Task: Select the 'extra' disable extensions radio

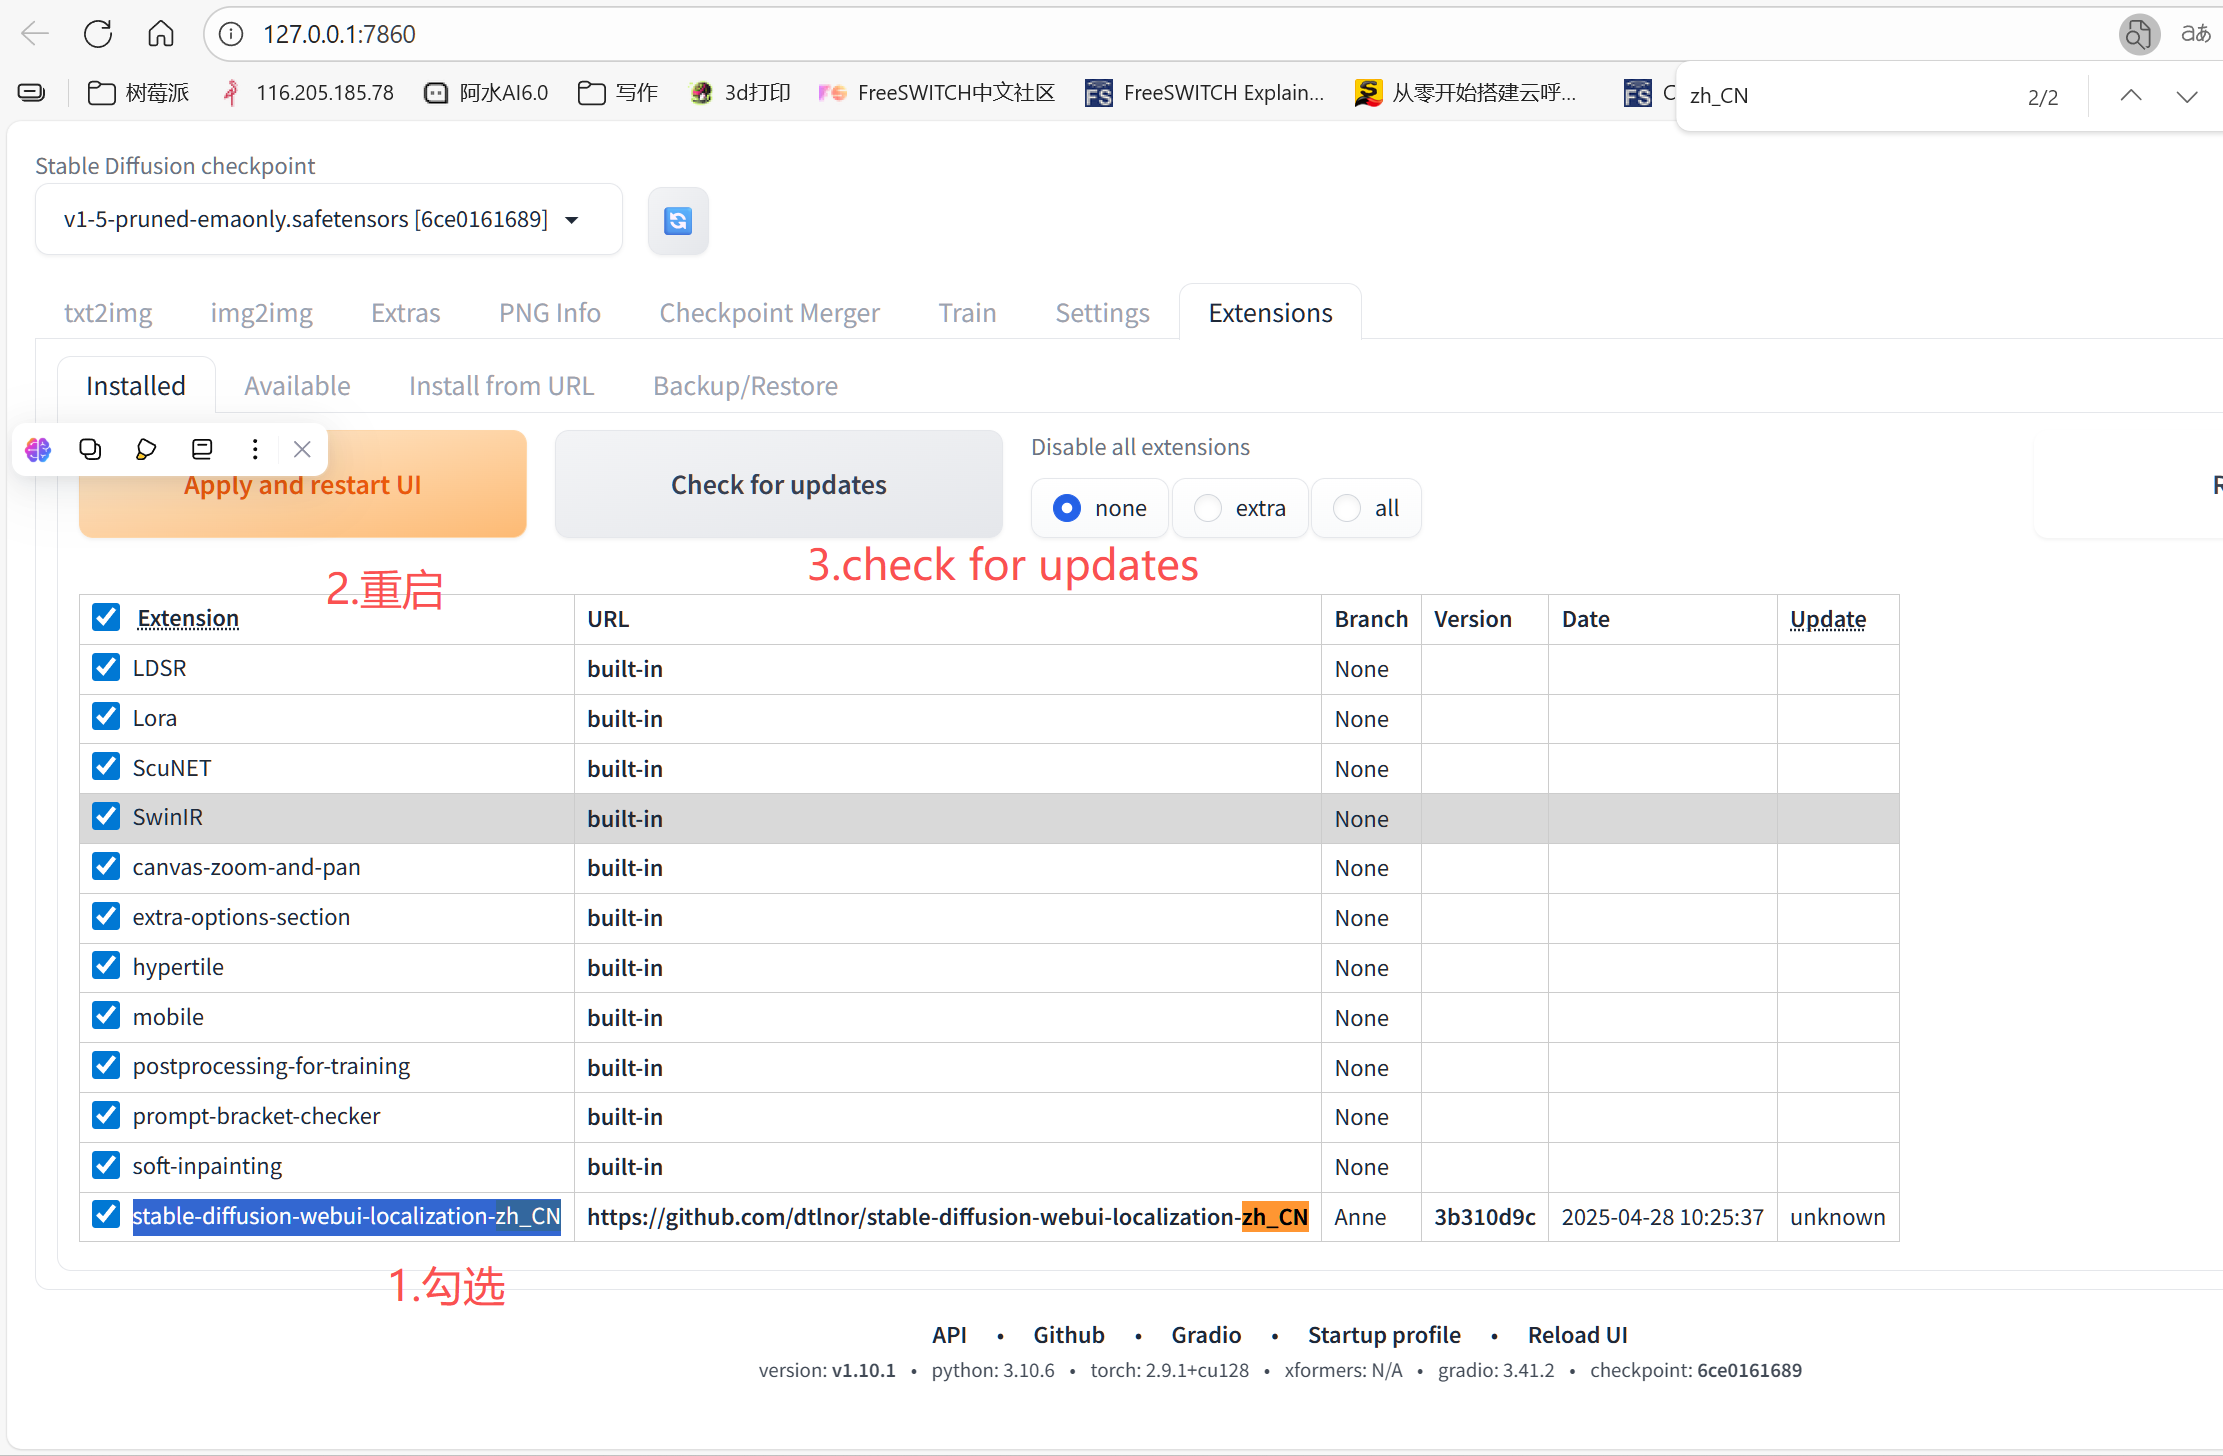Action: (1208, 509)
